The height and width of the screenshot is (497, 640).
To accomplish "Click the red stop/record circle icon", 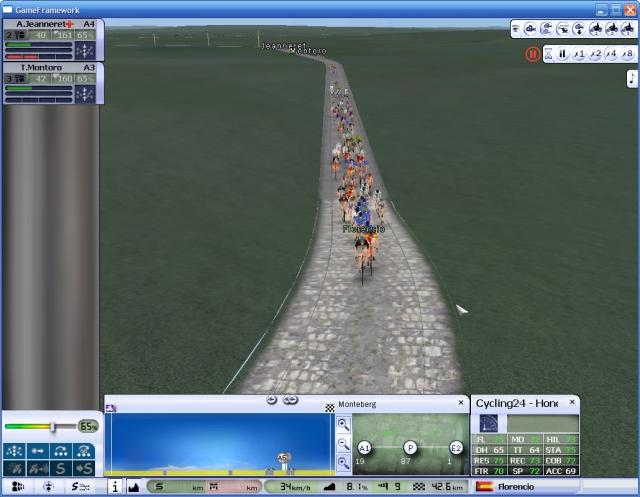I will click(x=532, y=54).
